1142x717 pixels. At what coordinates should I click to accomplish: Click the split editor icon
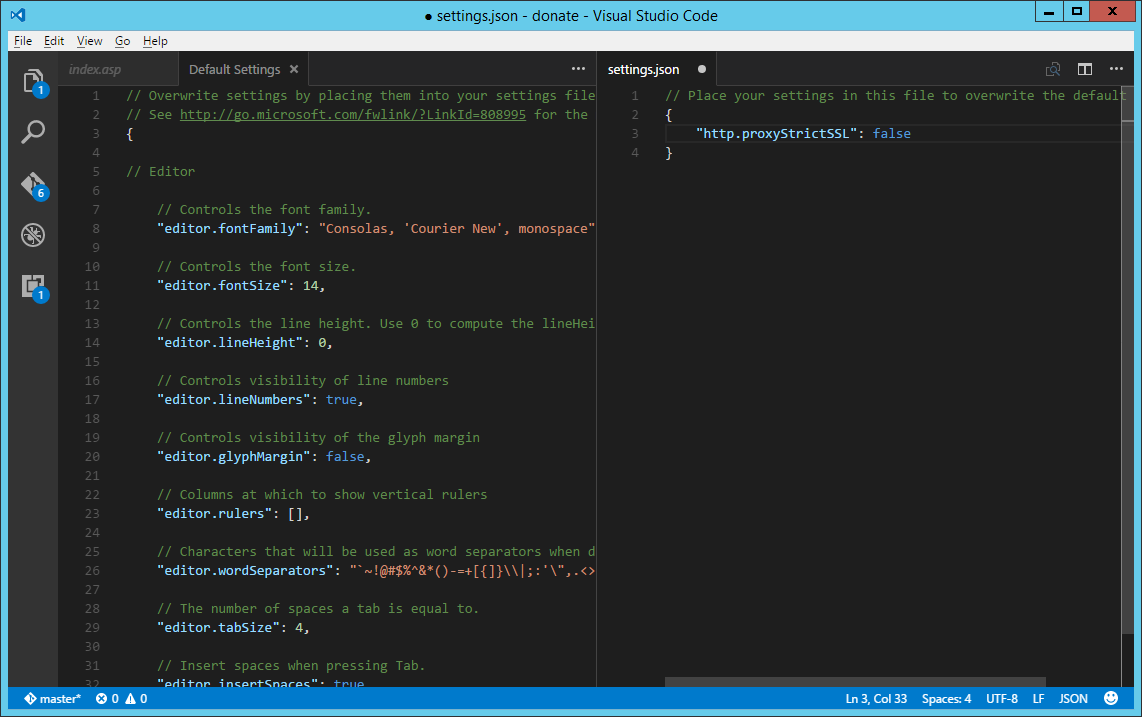click(x=1084, y=69)
